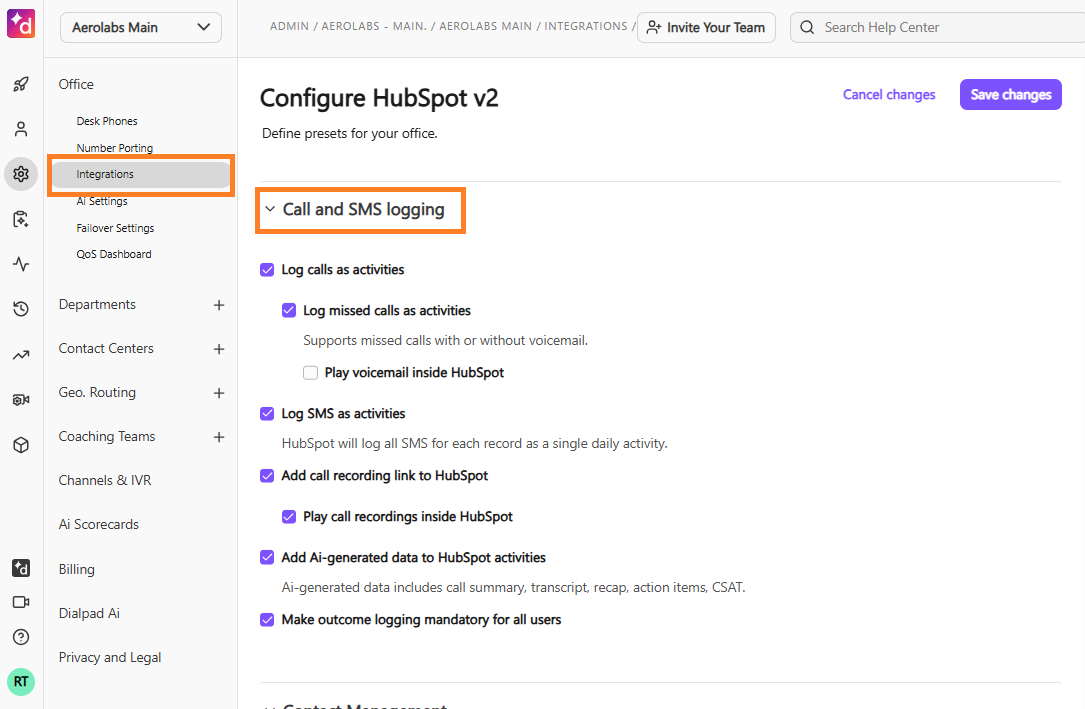Open Ai Scorecards
Viewport: 1085px width, 709px height.
click(98, 525)
